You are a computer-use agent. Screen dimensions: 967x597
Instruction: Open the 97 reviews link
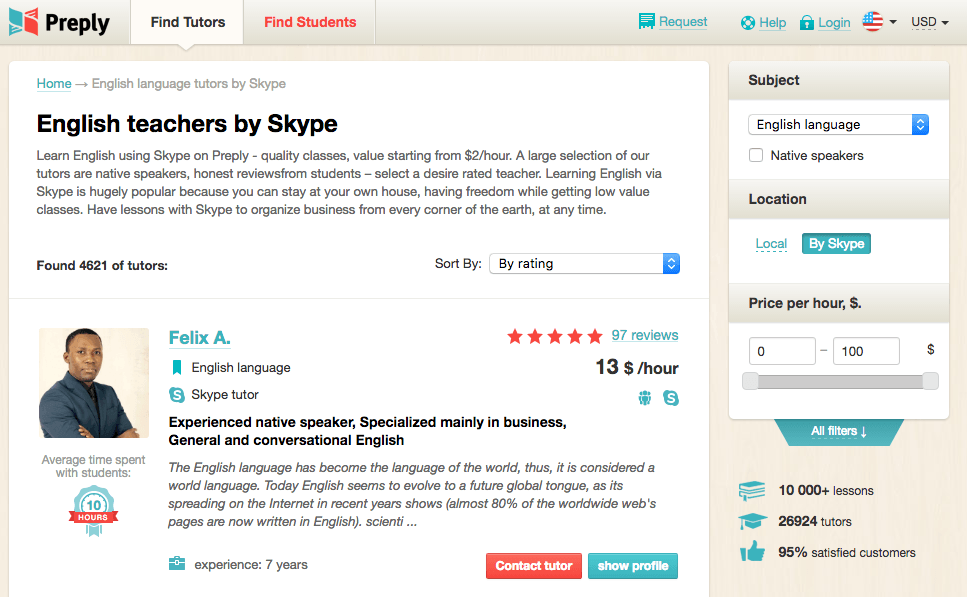pyautogui.click(x=645, y=335)
